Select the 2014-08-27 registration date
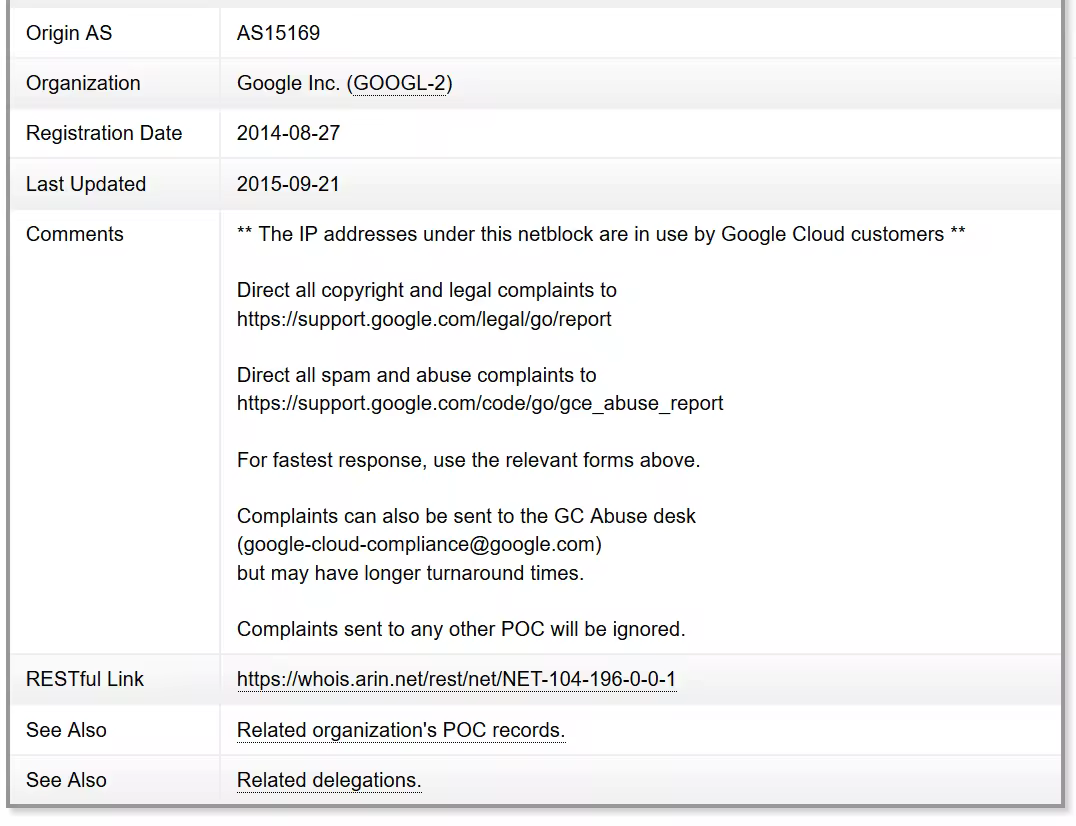Image resolution: width=1076 pixels, height=826 pixels. 288,133
